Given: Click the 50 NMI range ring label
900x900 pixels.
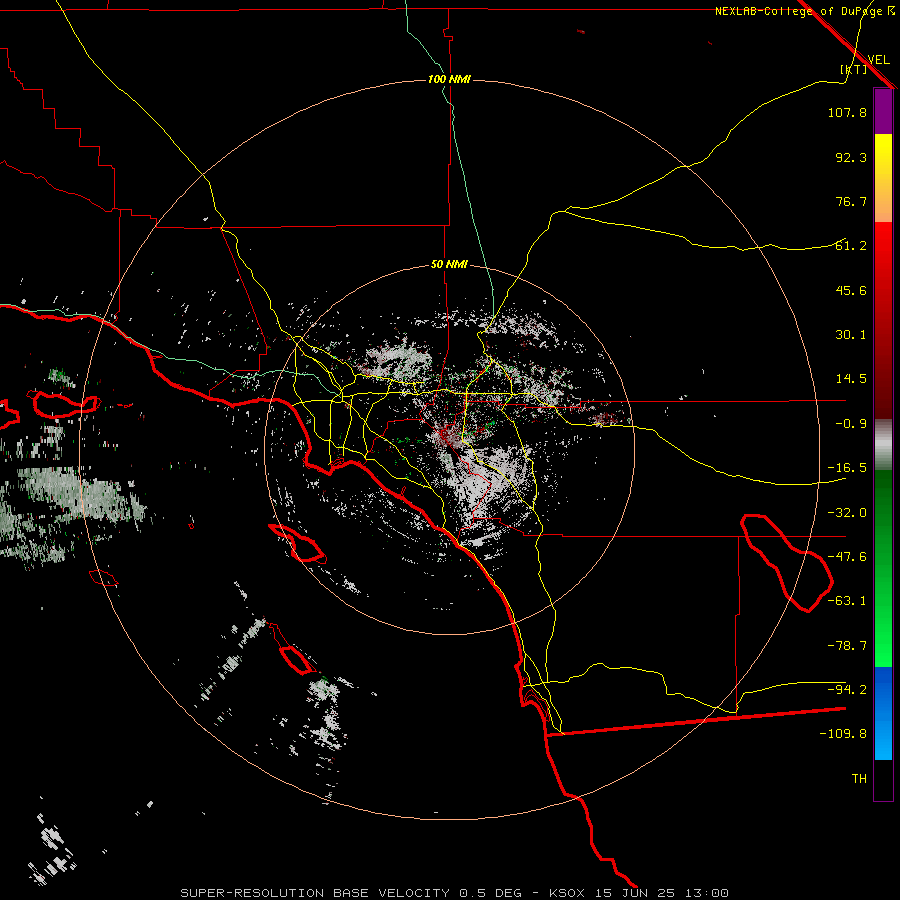Looking at the screenshot, I should 449,265.
